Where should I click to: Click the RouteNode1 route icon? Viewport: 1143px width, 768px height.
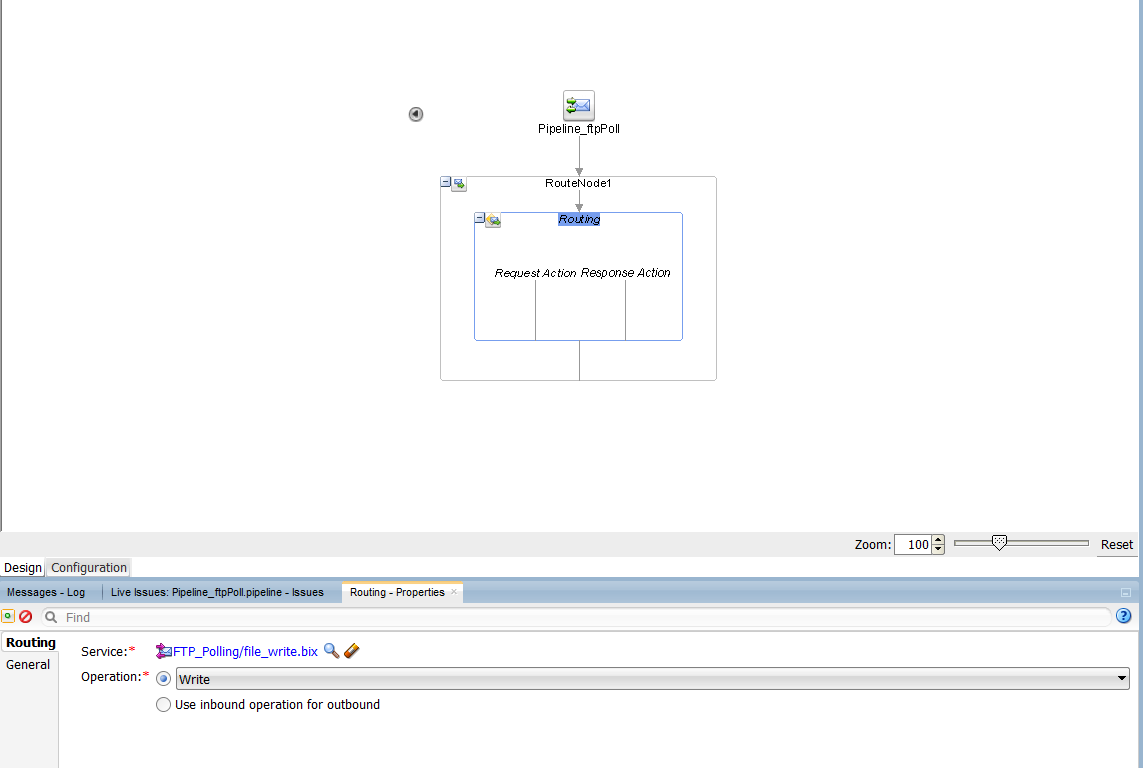click(459, 184)
